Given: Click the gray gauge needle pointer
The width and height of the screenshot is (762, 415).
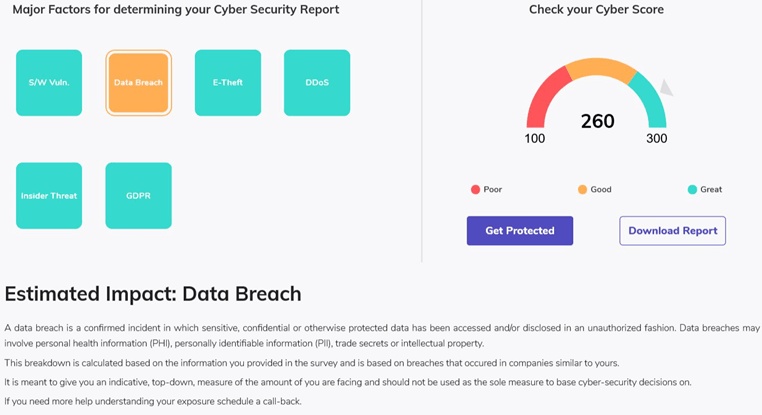Looking at the screenshot, I should pyautogui.click(x=666, y=88).
